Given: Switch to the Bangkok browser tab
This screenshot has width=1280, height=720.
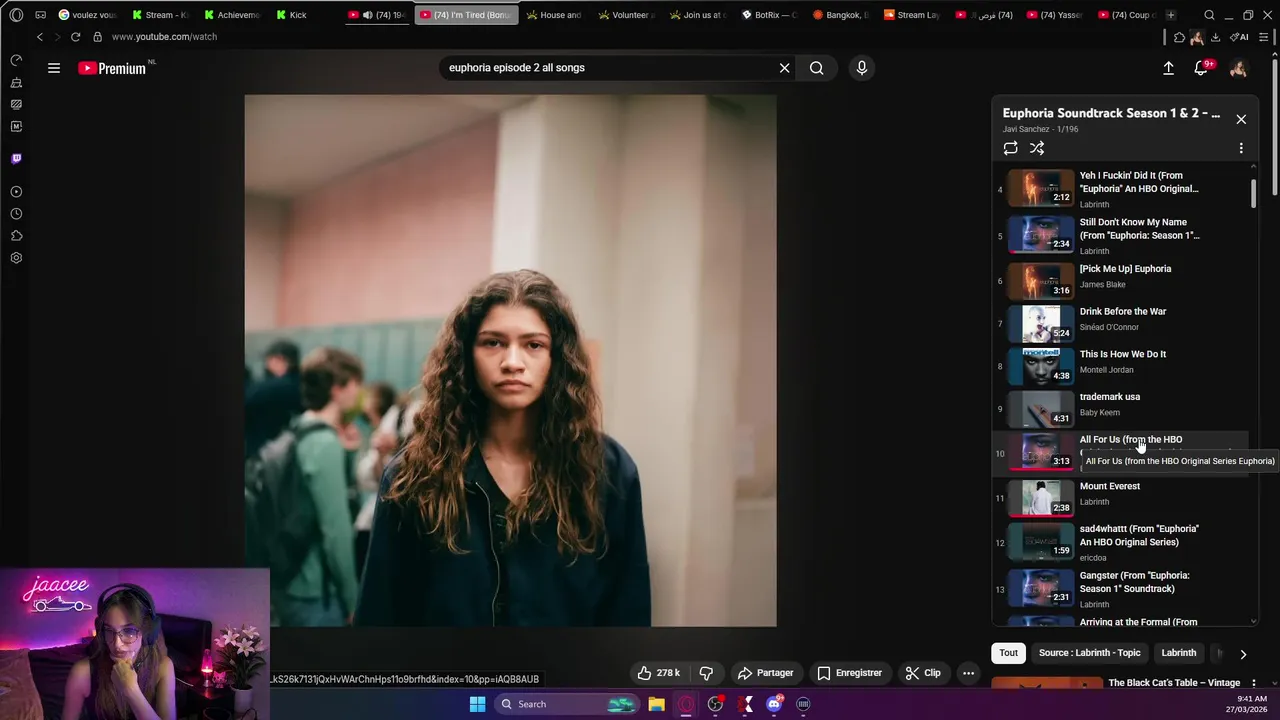Looking at the screenshot, I should click(x=841, y=15).
